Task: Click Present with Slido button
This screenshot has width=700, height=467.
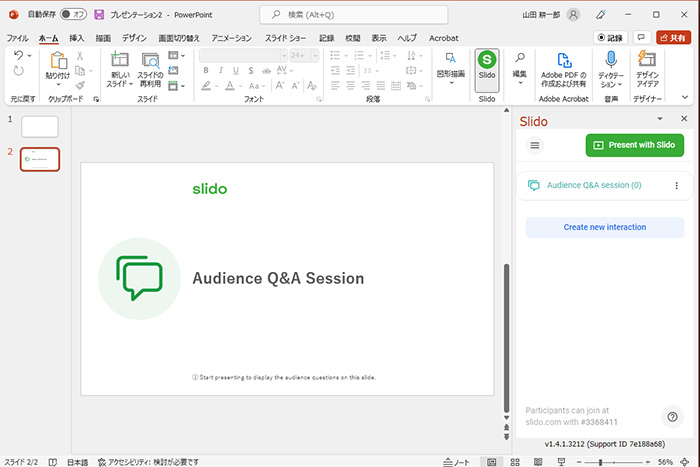Action: pyautogui.click(x=634, y=145)
